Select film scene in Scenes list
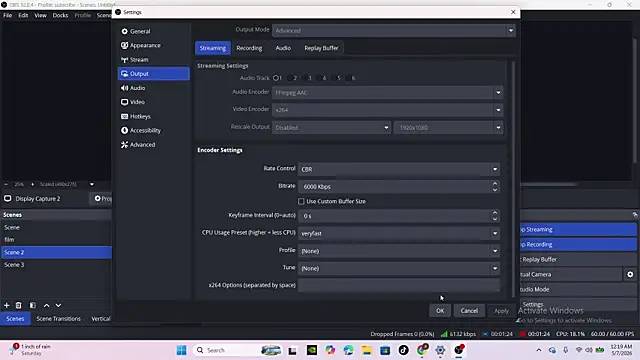 (x=56, y=240)
